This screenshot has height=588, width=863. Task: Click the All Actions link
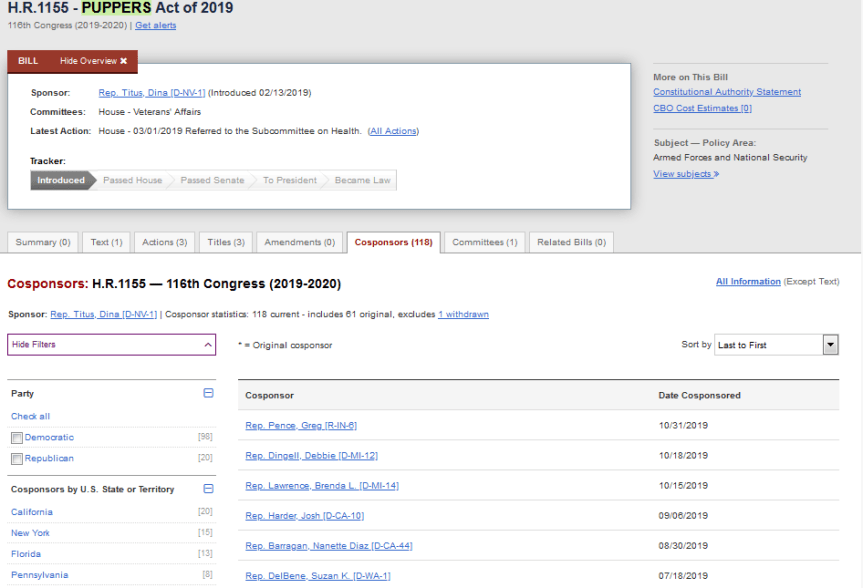[393, 131]
